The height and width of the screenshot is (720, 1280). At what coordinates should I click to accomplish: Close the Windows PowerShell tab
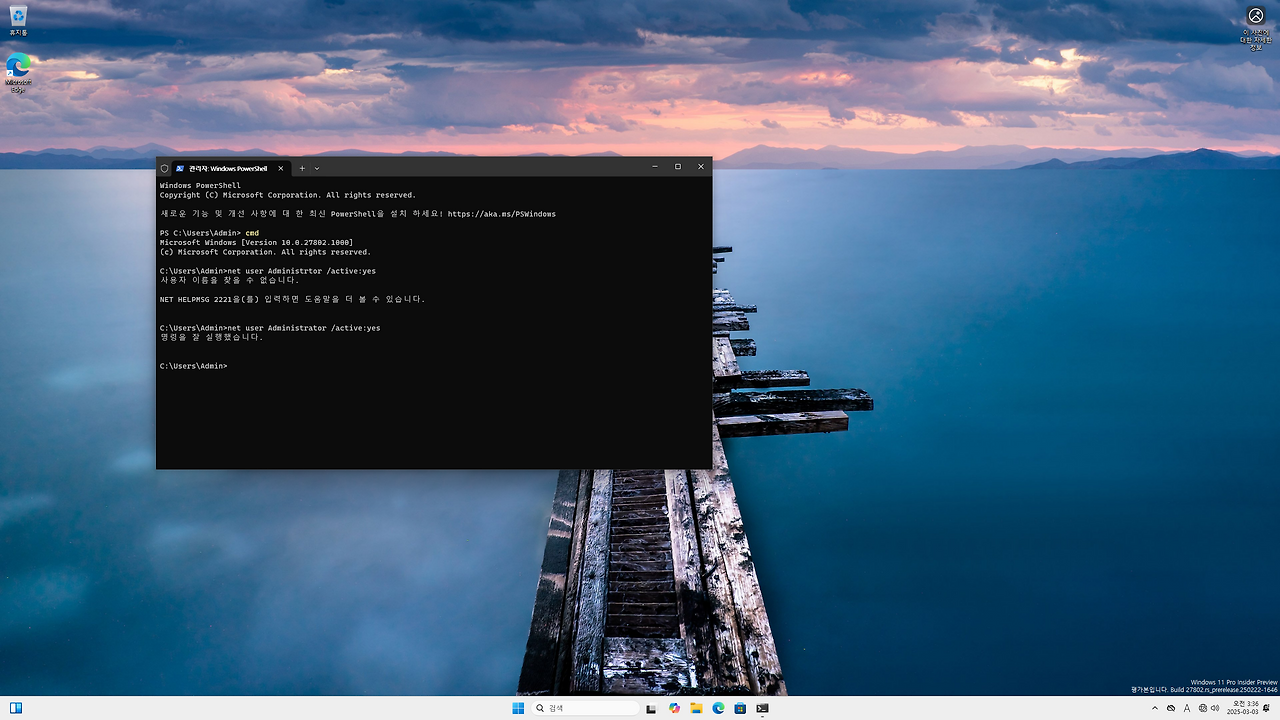(281, 168)
